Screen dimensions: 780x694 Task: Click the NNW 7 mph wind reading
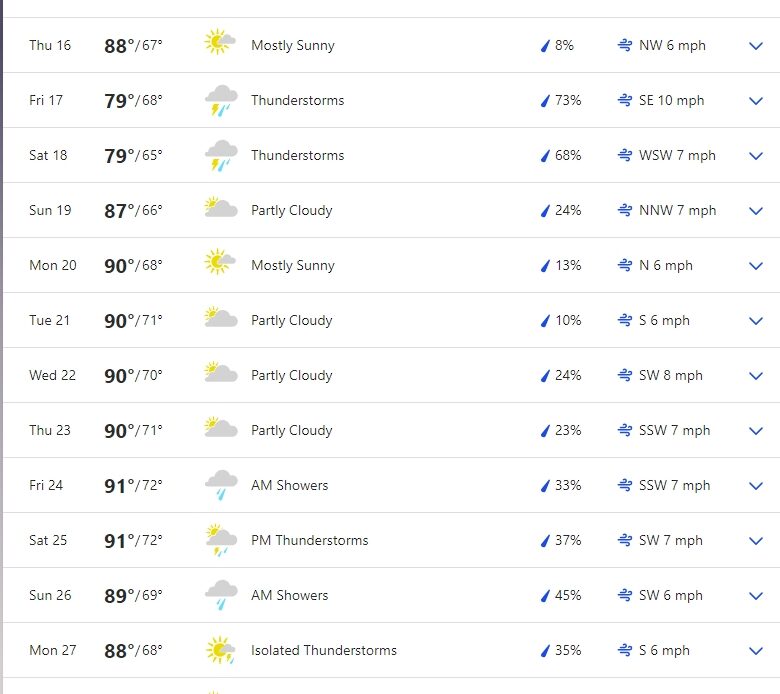677,210
